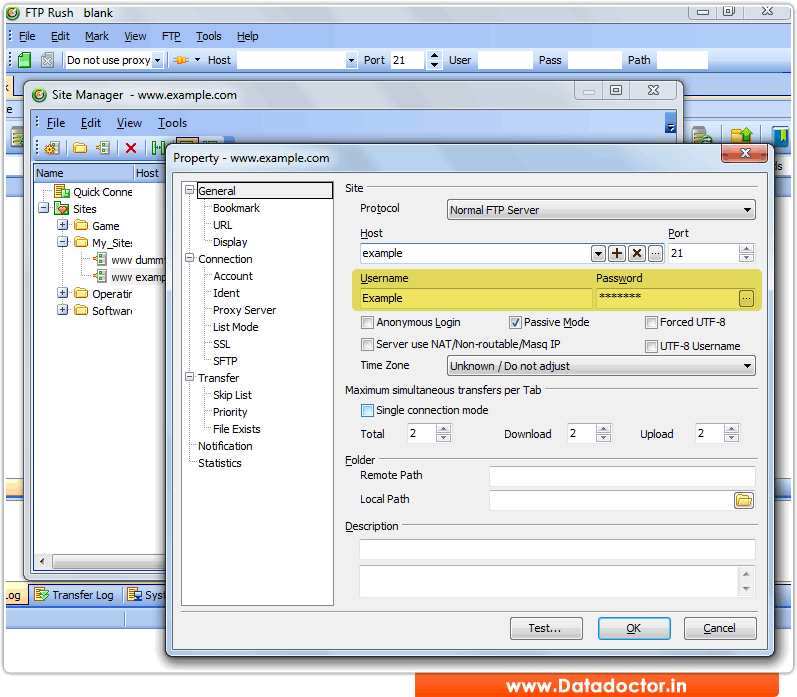Select Proxy Server in the Property tree
The width and height of the screenshot is (797, 697).
(244, 310)
